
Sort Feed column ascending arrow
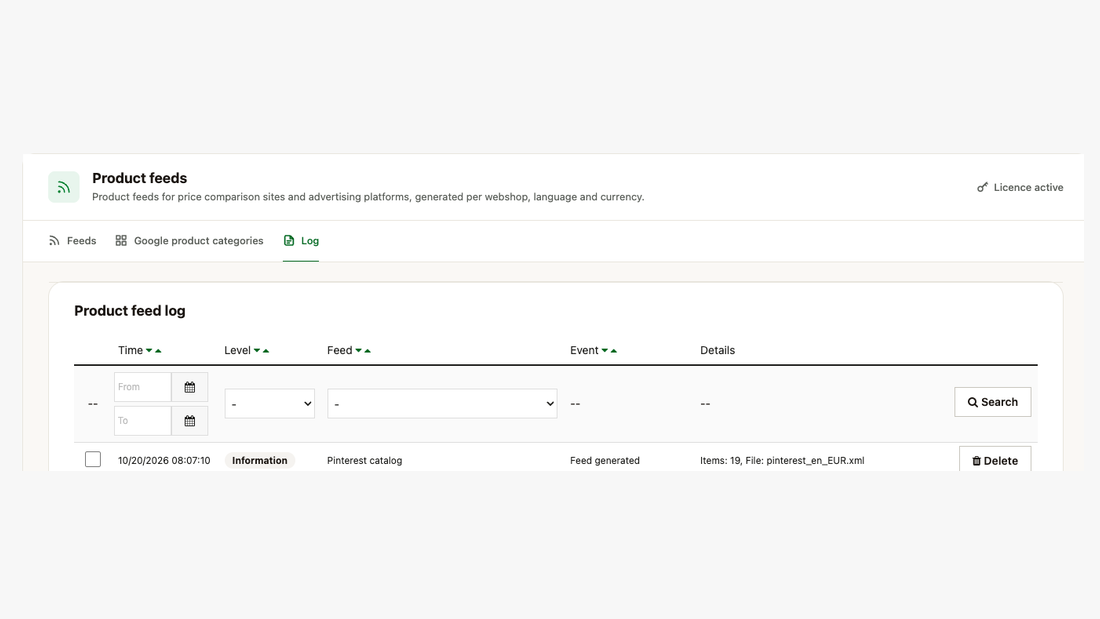[x=368, y=351]
